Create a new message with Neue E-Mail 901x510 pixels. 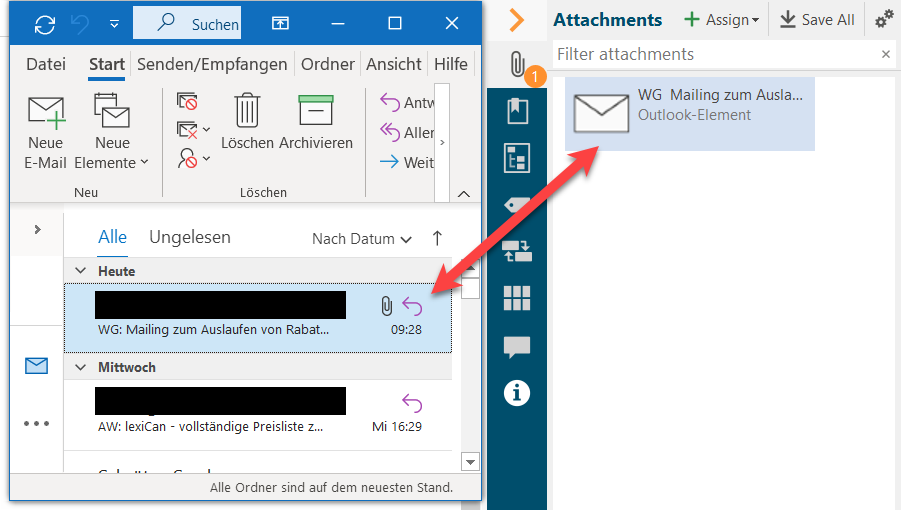(x=45, y=132)
